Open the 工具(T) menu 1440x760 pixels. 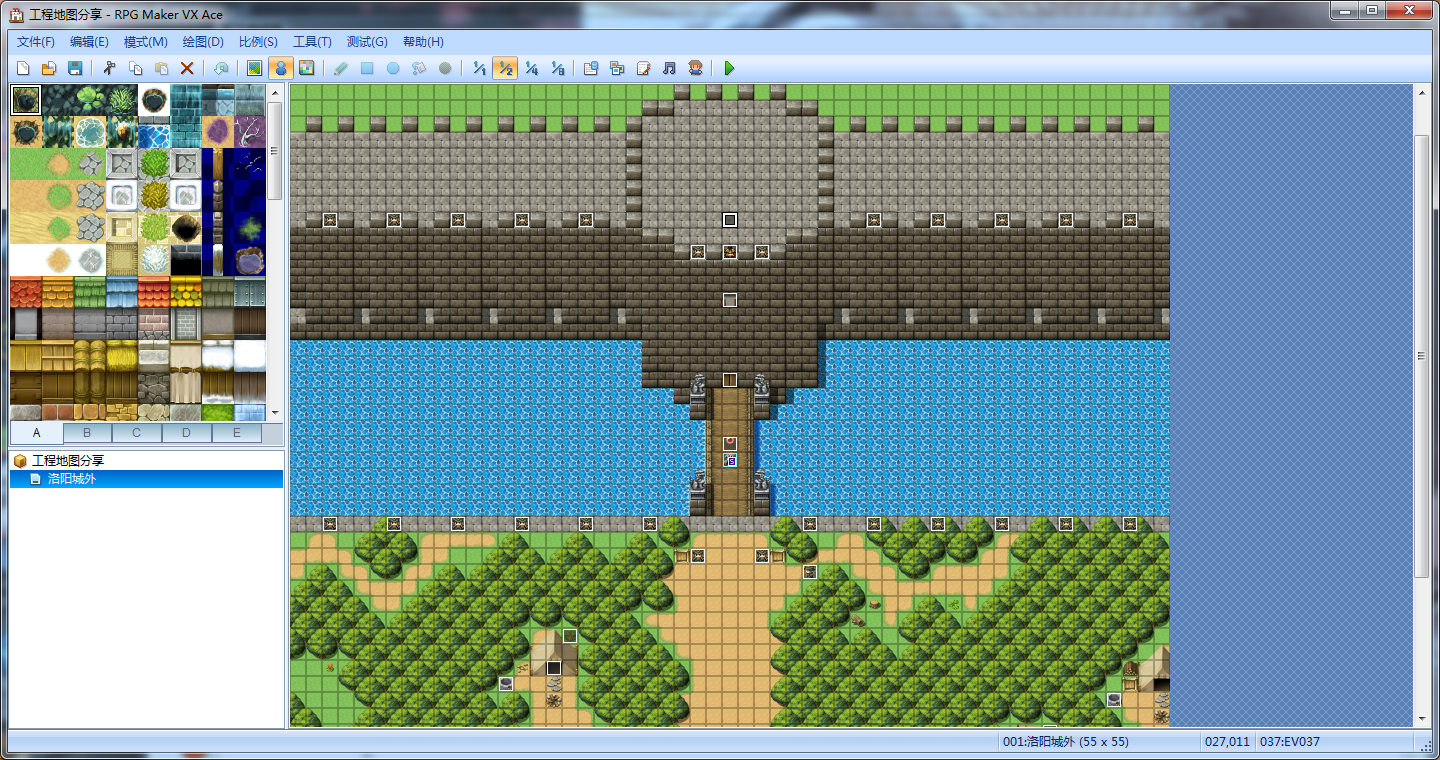[x=312, y=42]
